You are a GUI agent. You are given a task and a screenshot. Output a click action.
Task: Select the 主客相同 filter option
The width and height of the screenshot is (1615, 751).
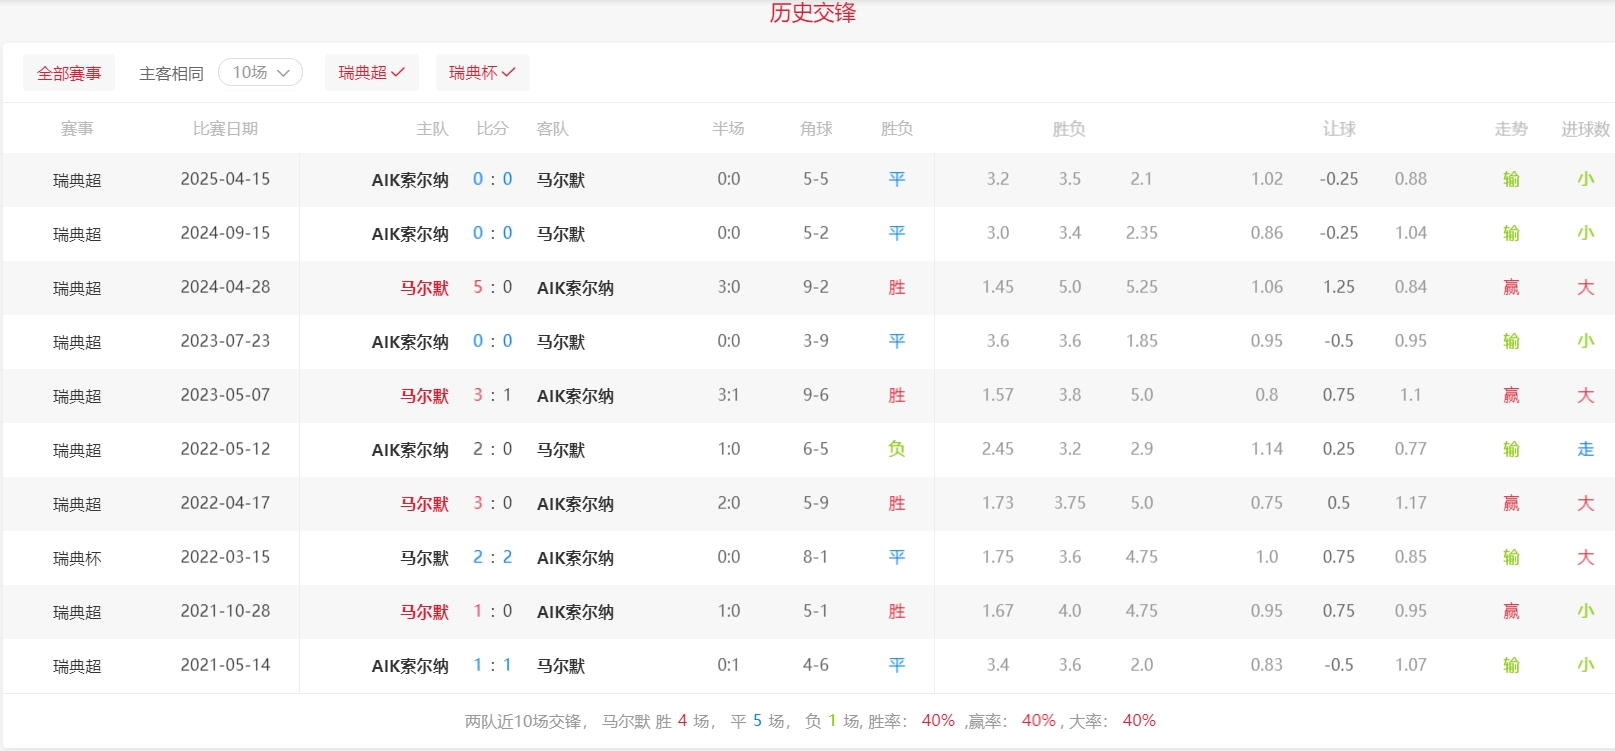pos(171,73)
